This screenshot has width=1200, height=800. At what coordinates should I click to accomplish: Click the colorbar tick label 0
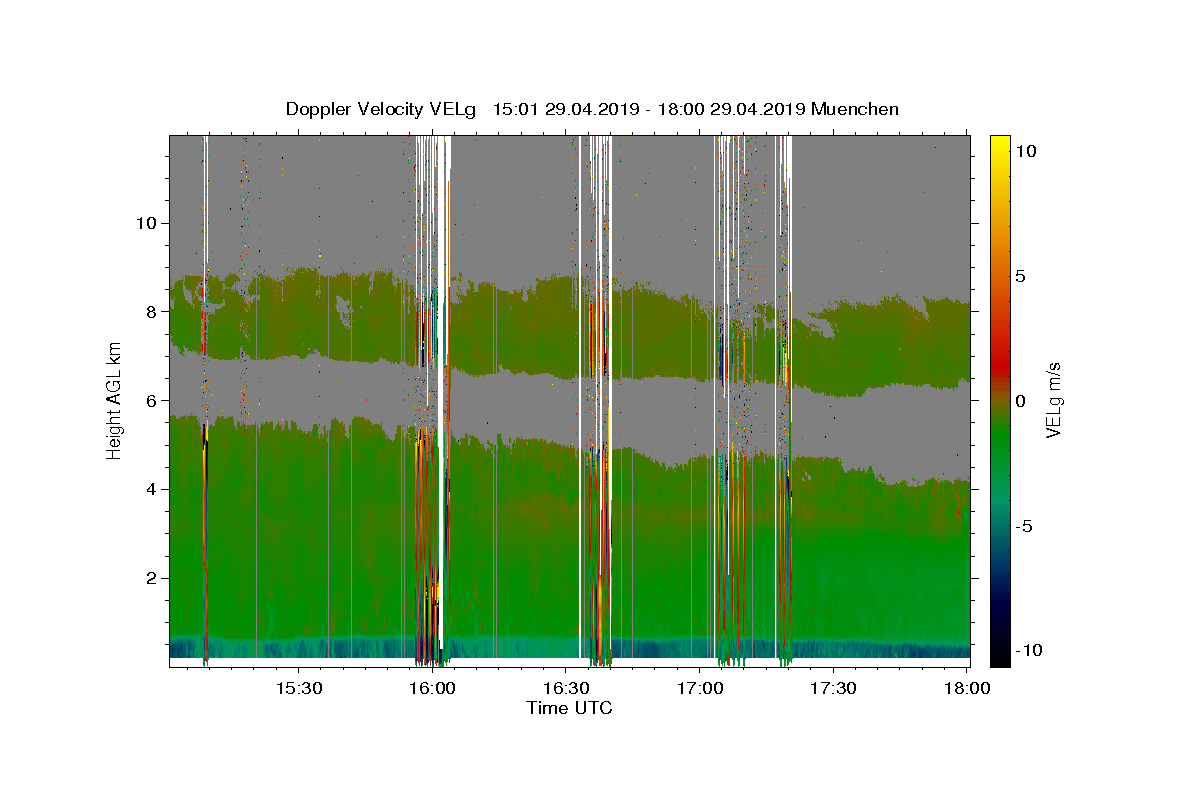coord(1021,401)
